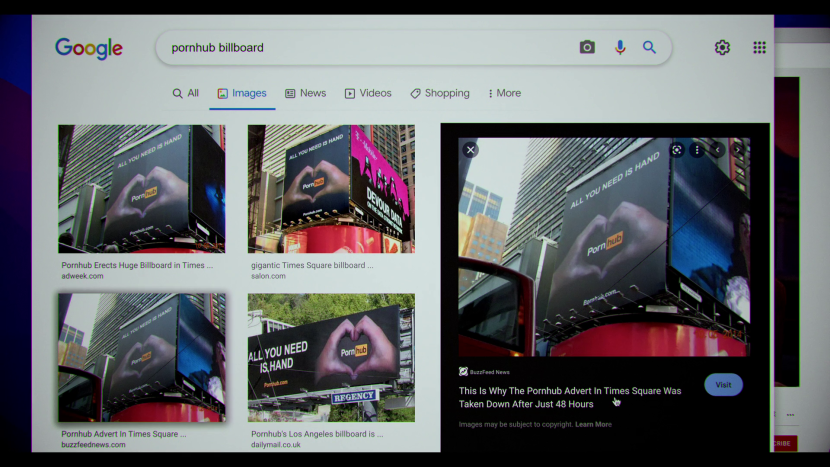Start voice search with the microphone icon
This screenshot has width=830, height=467.
point(620,47)
